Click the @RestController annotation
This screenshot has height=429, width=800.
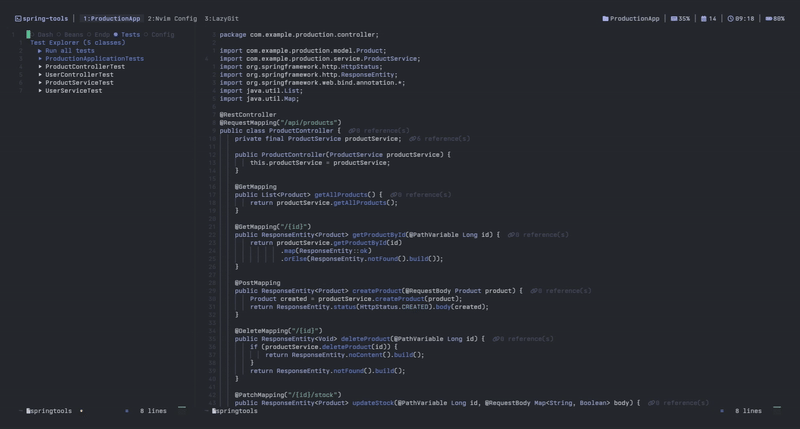click(x=248, y=115)
